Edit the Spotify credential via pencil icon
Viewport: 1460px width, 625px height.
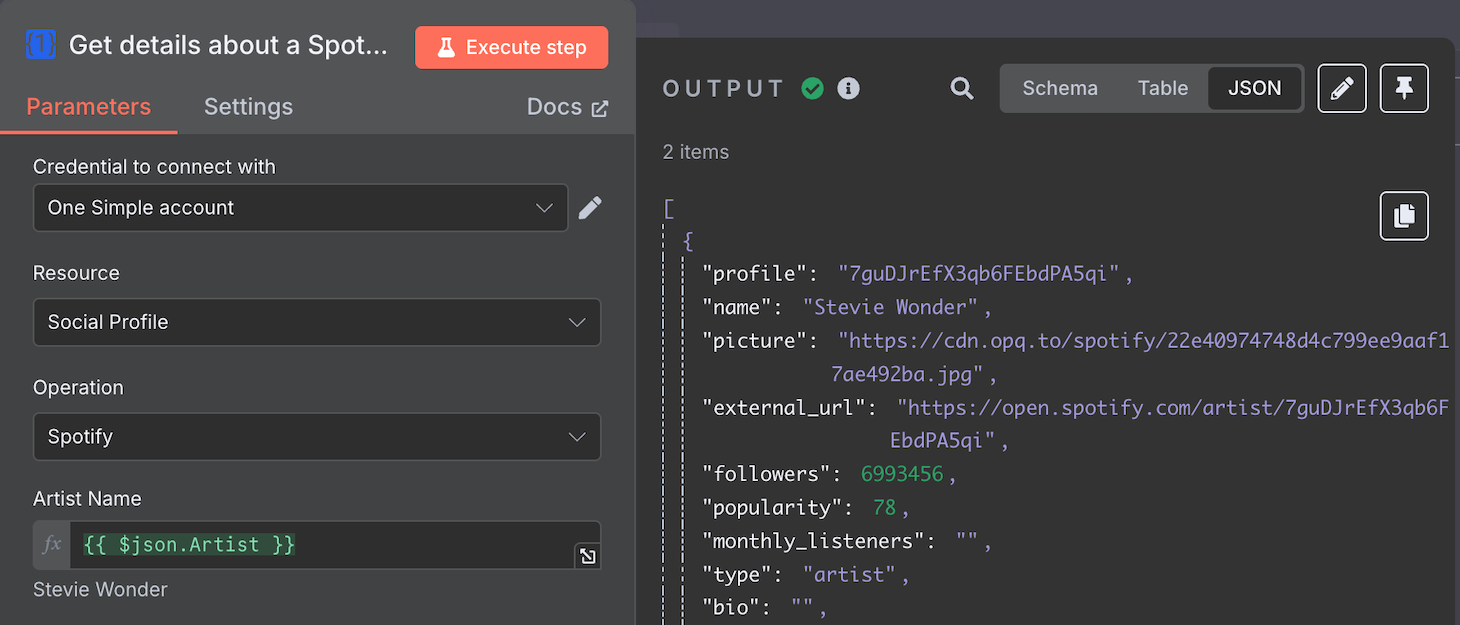(x=590, y=207)
